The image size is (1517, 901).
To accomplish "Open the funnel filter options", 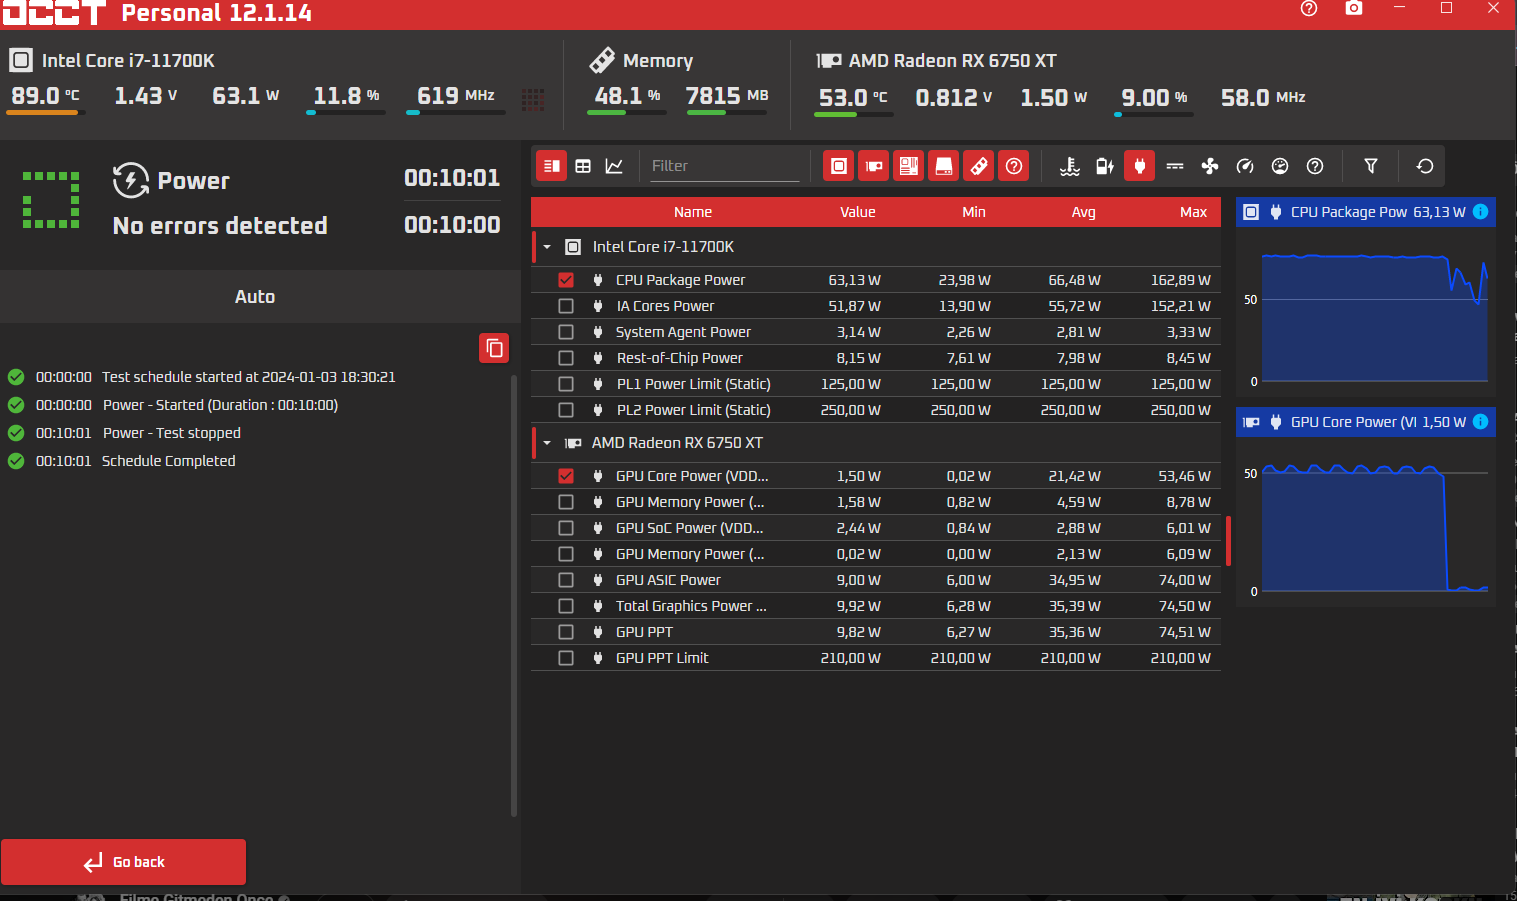I will (x=1371, y=166).
